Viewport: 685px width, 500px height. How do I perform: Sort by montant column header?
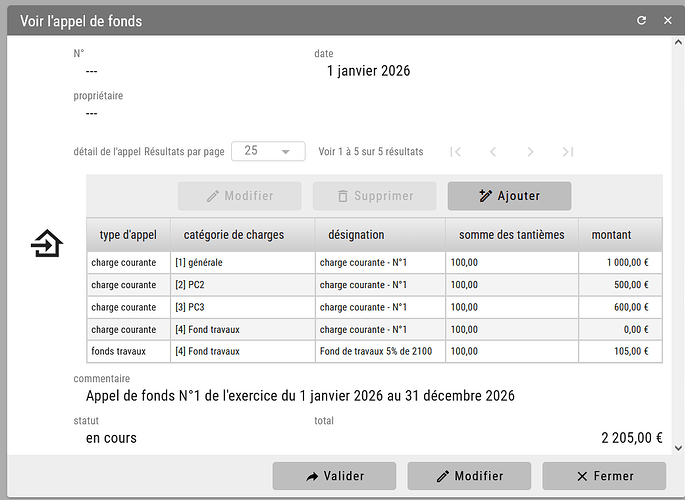click(620, 235)
